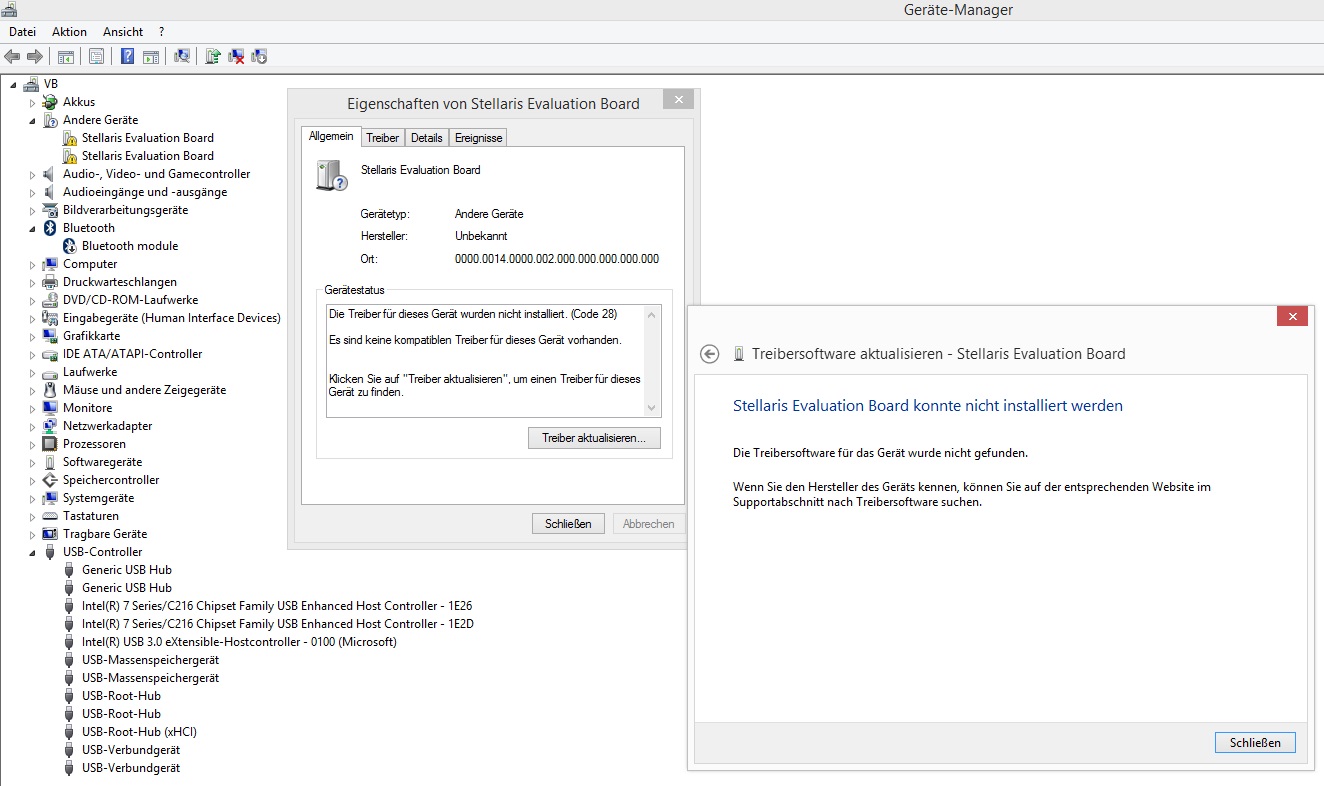Screen dimensions: 1324x786
Task: Open the Datei menu
Action: [22, 32]
